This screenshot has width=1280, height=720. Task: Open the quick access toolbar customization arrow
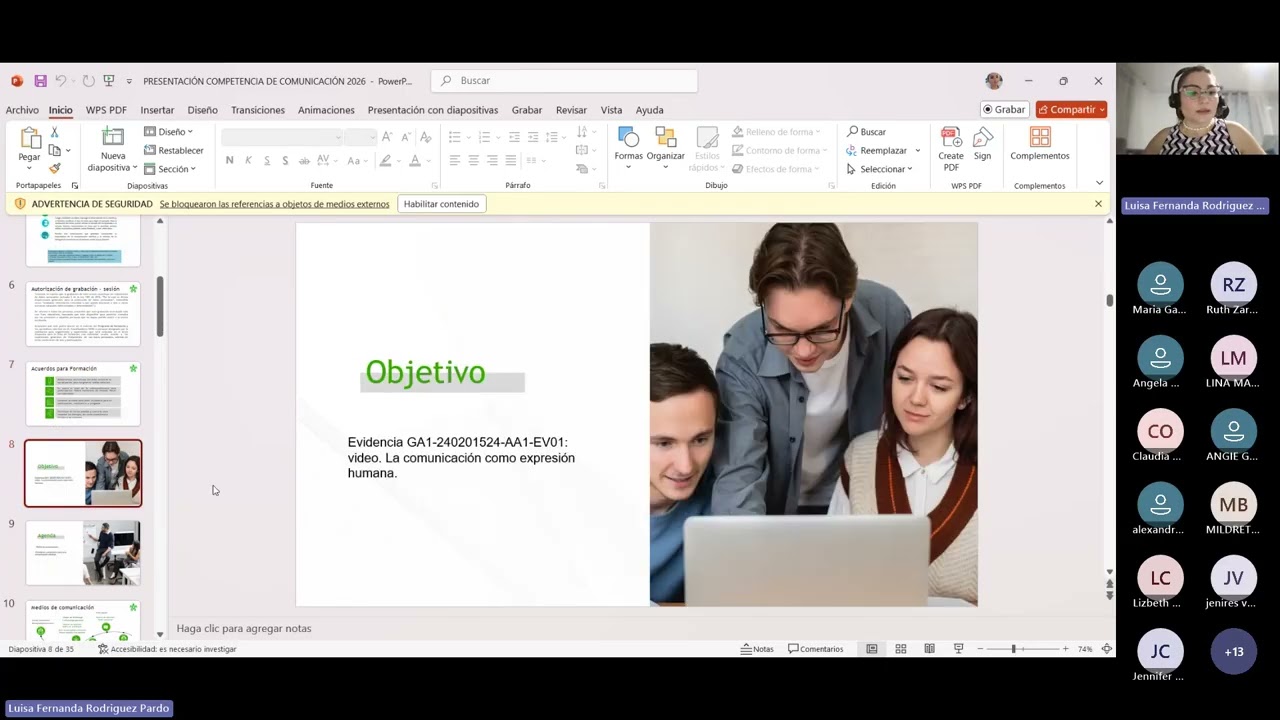coord(129,81)
